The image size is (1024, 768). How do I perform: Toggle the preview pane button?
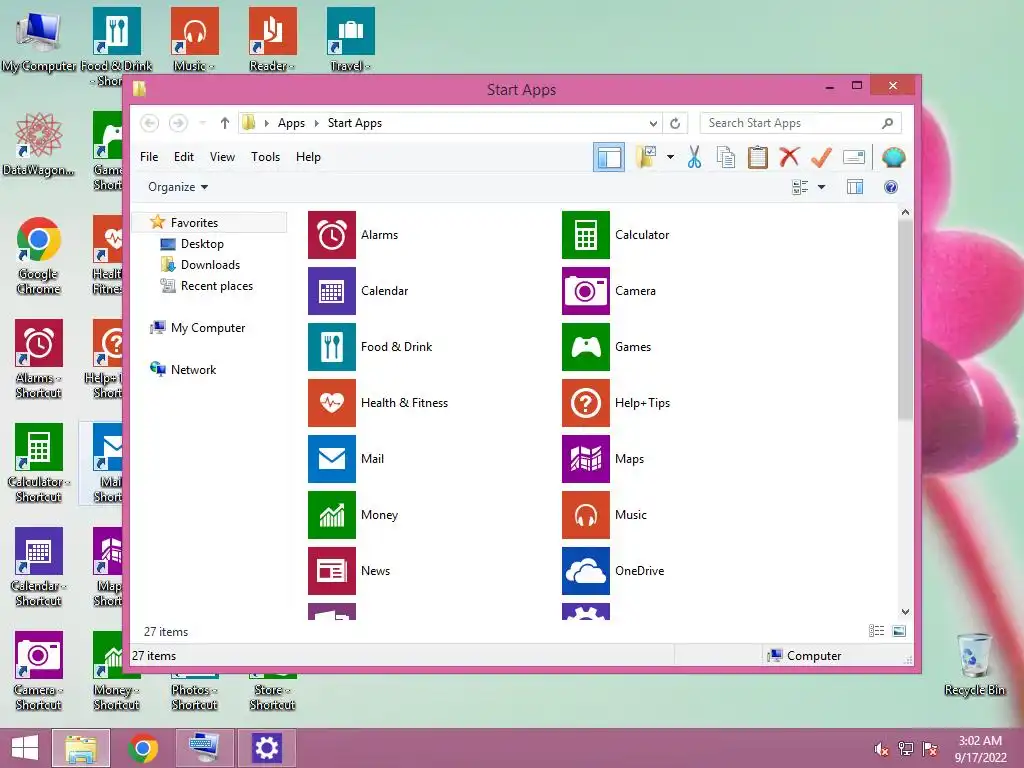pos(855,187)
